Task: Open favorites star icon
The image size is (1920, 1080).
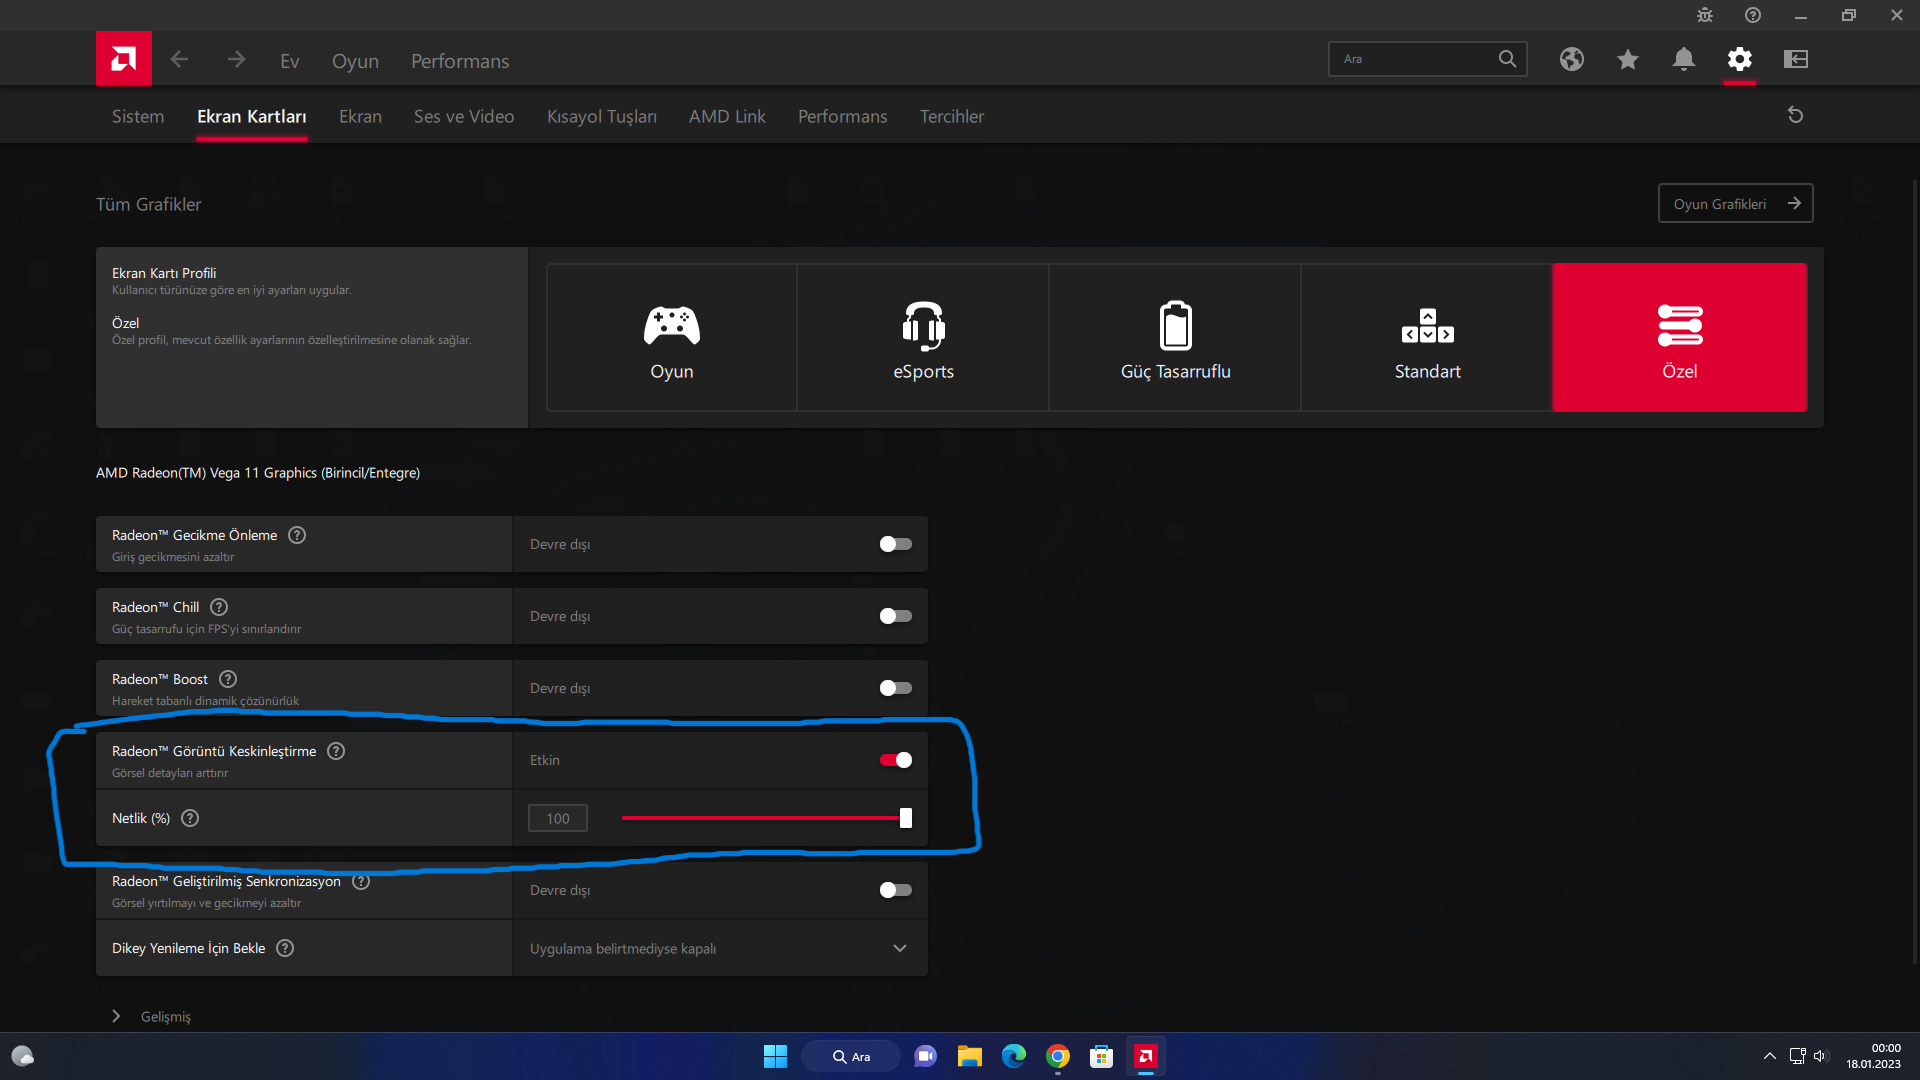Action: click(x=1628, y=59)
